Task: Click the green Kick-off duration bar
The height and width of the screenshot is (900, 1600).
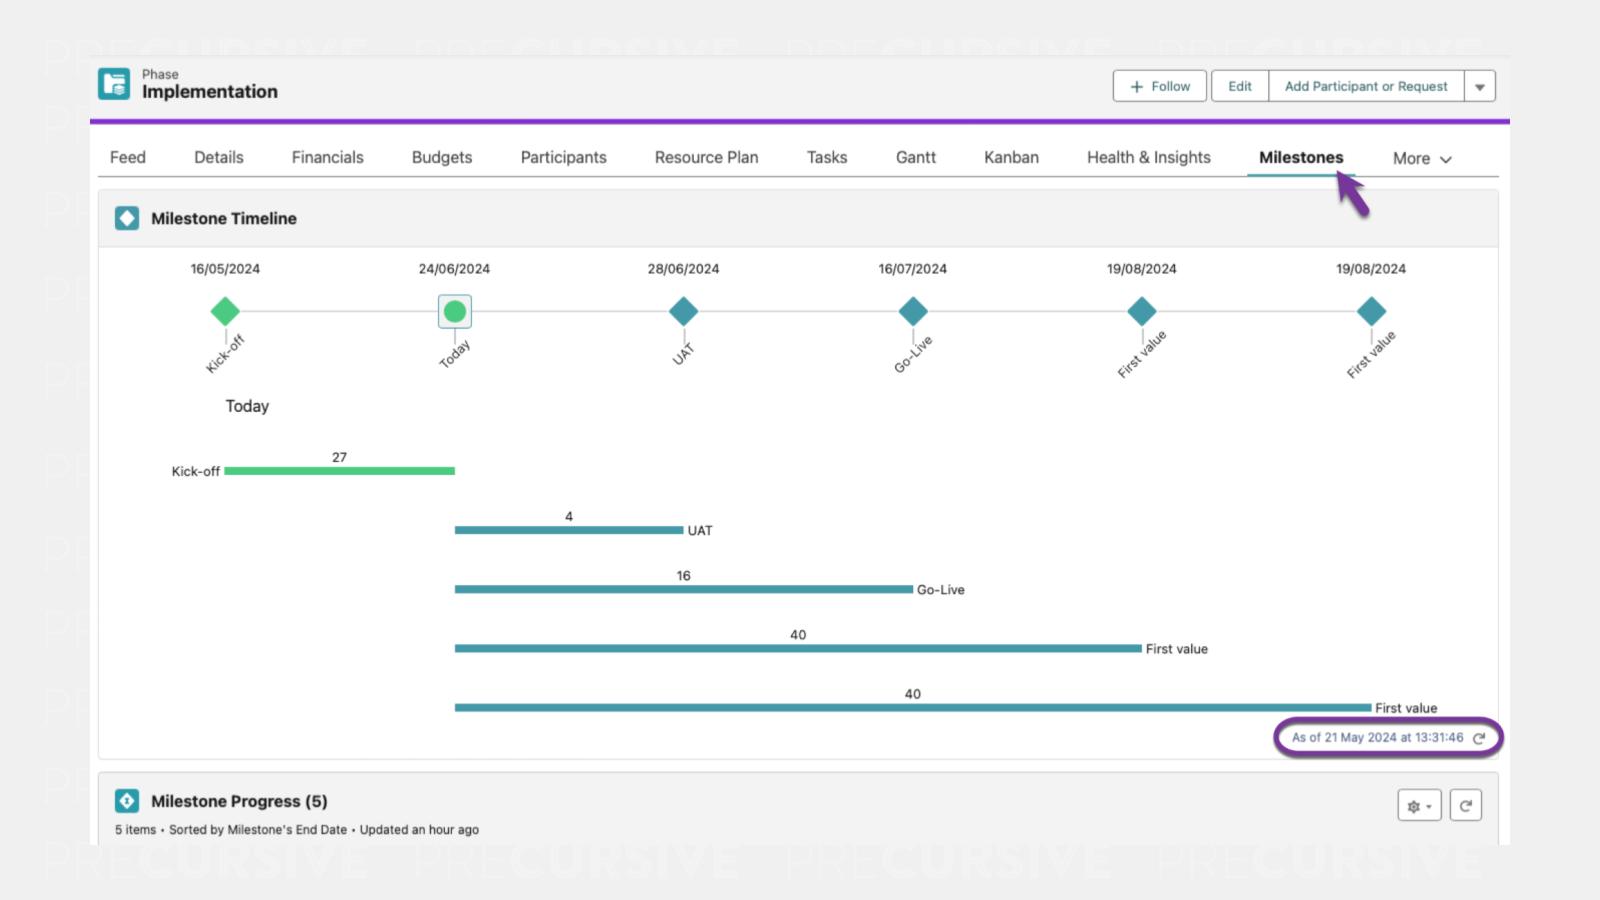Action: point(339,471)
